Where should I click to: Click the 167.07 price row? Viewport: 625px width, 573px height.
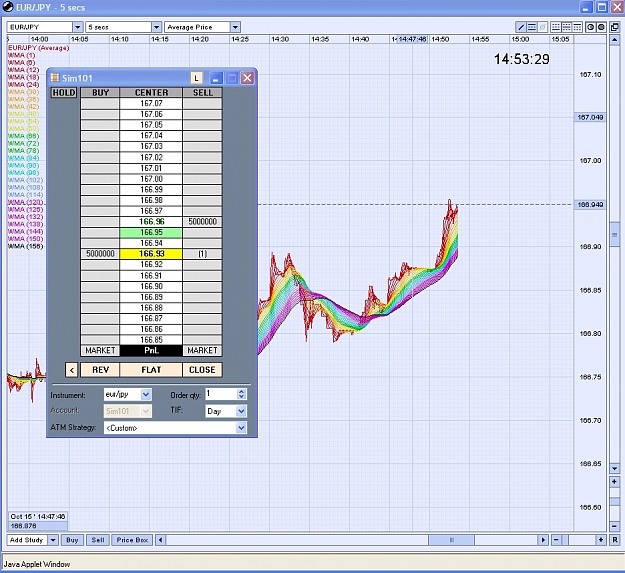151,103
